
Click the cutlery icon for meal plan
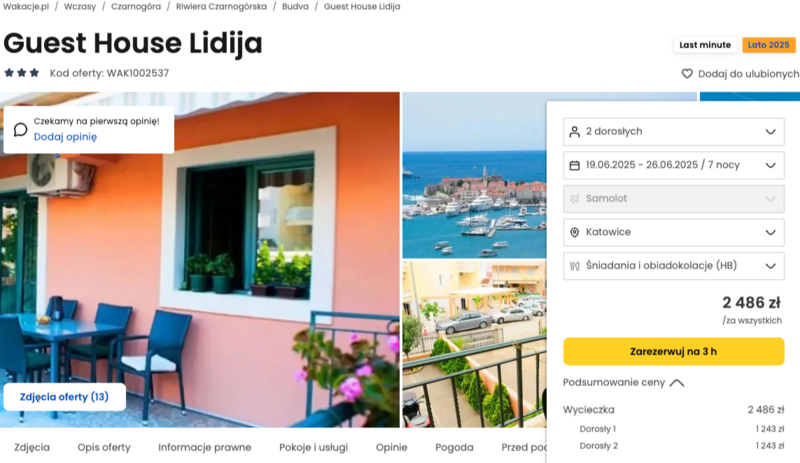(x=574, y=266)
